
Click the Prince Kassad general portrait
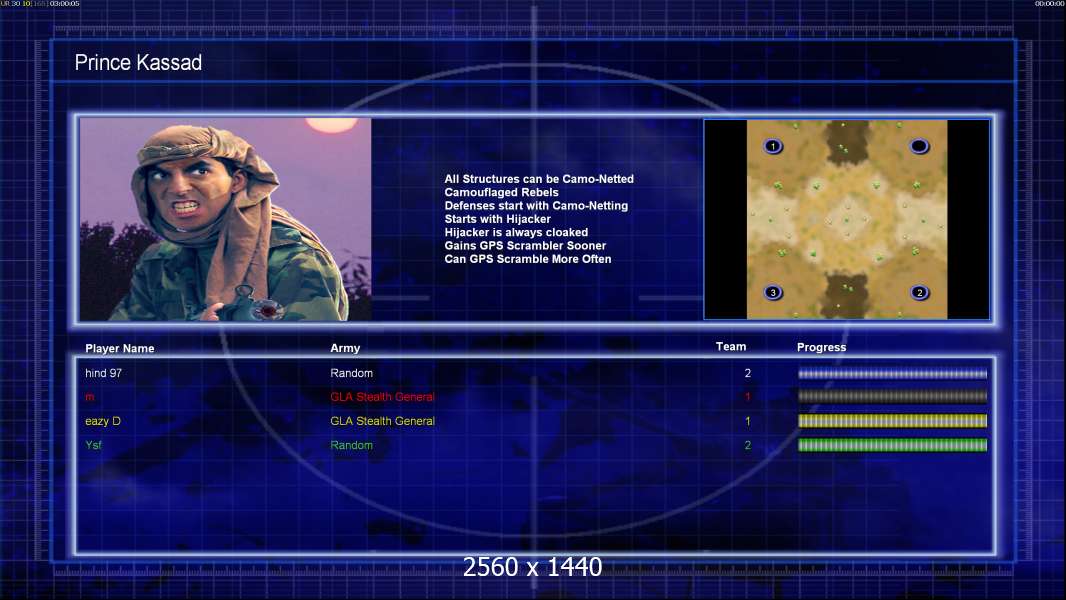(226, 219)
